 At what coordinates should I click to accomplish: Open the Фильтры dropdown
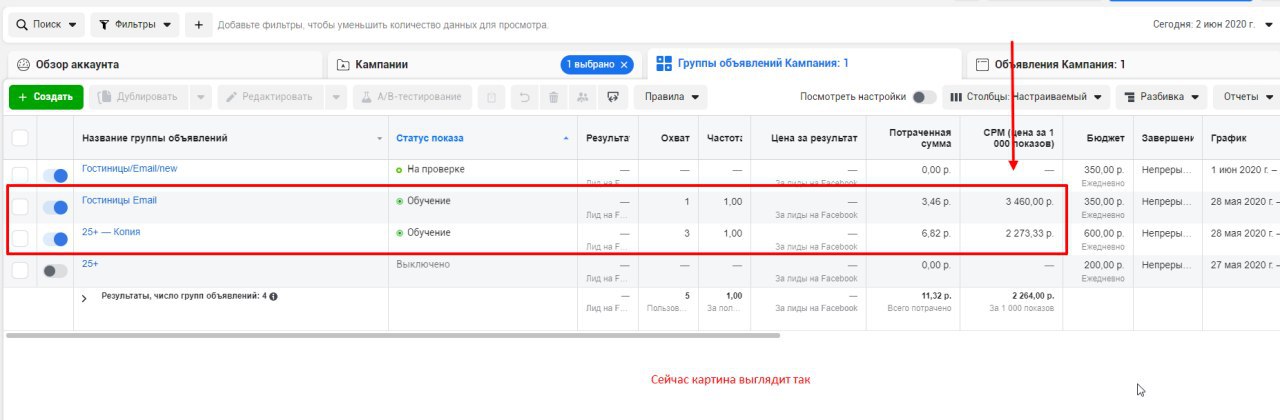click(x=135, y=24)
